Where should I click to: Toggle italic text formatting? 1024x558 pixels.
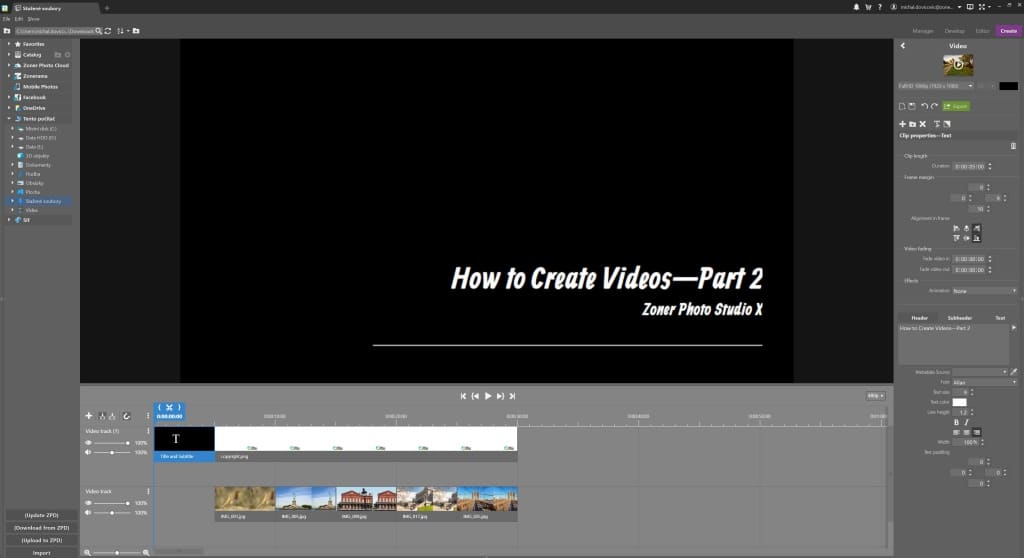(x=967, y=423)
